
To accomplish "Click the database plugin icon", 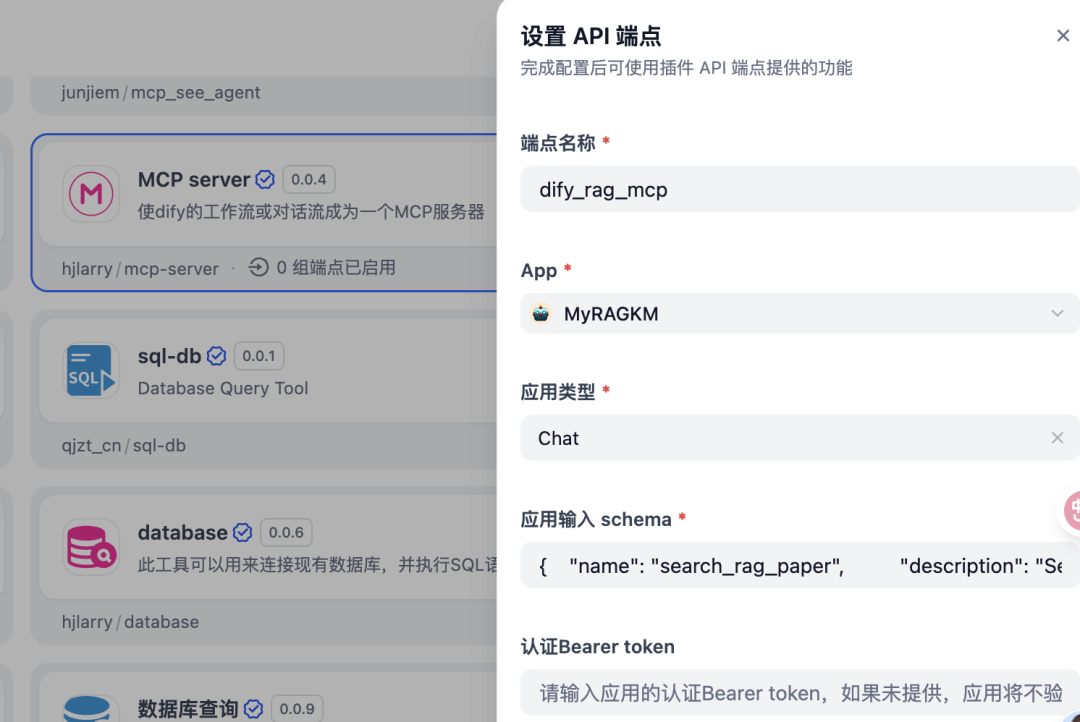I will [91, 547].
